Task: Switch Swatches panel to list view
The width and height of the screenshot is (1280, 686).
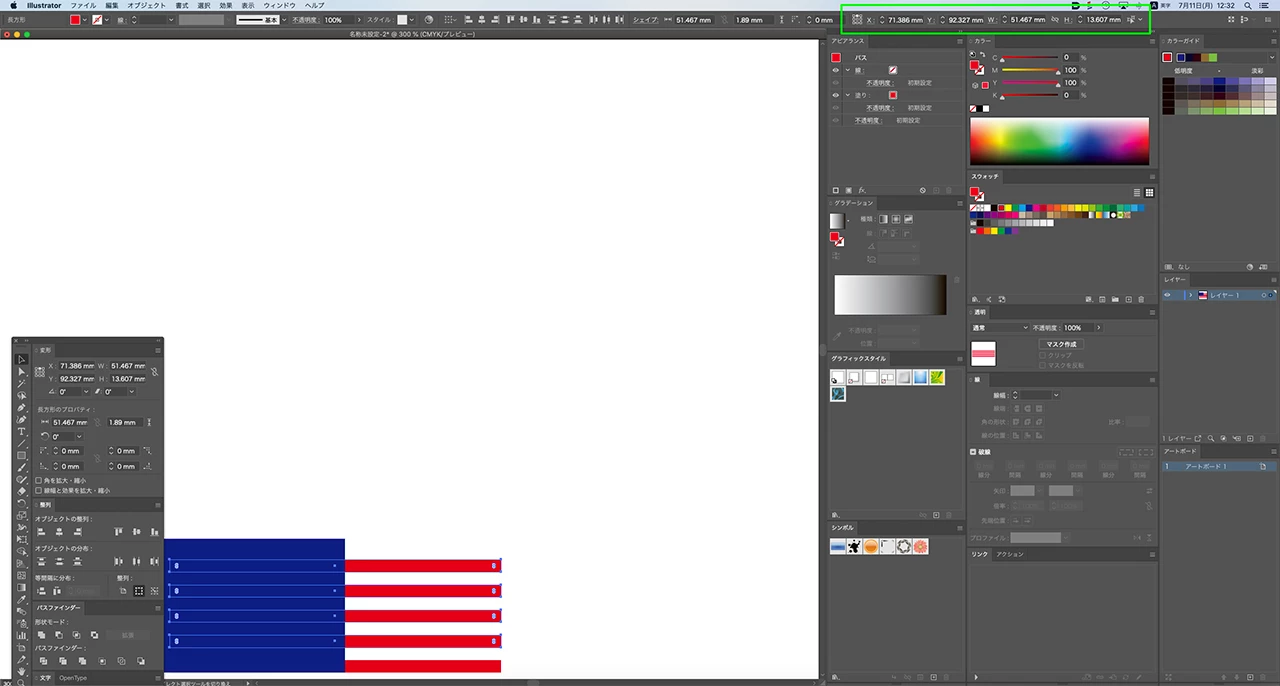Action: [1136, 192]
